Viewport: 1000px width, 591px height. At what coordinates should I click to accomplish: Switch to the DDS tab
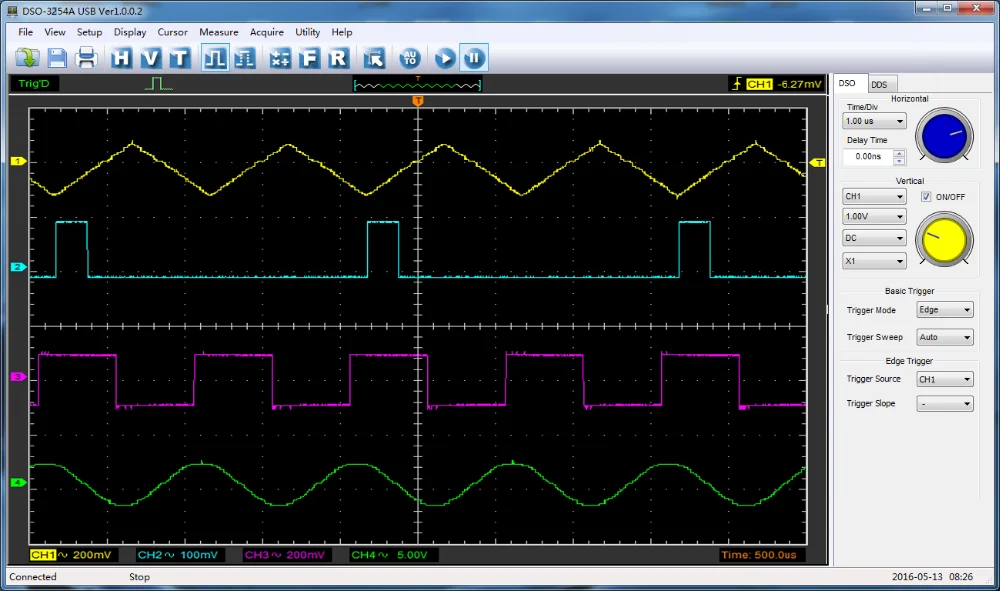pos(879,85)
